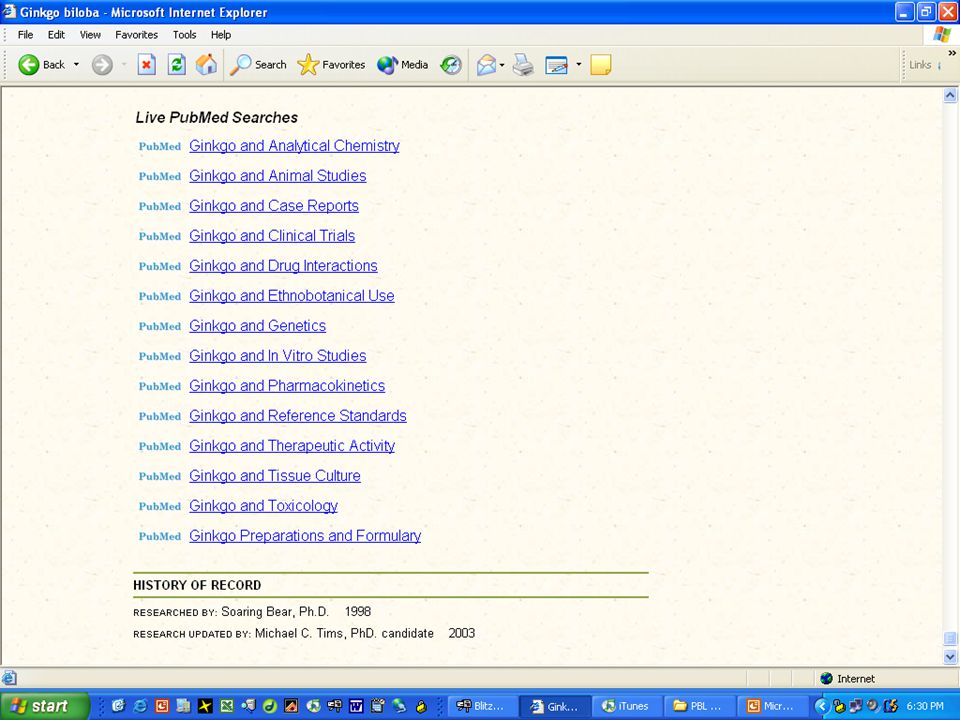Screen dimensions: 960x720
Task: Expand hidden system tray icons arrow
Action: [x=822, y=707]
